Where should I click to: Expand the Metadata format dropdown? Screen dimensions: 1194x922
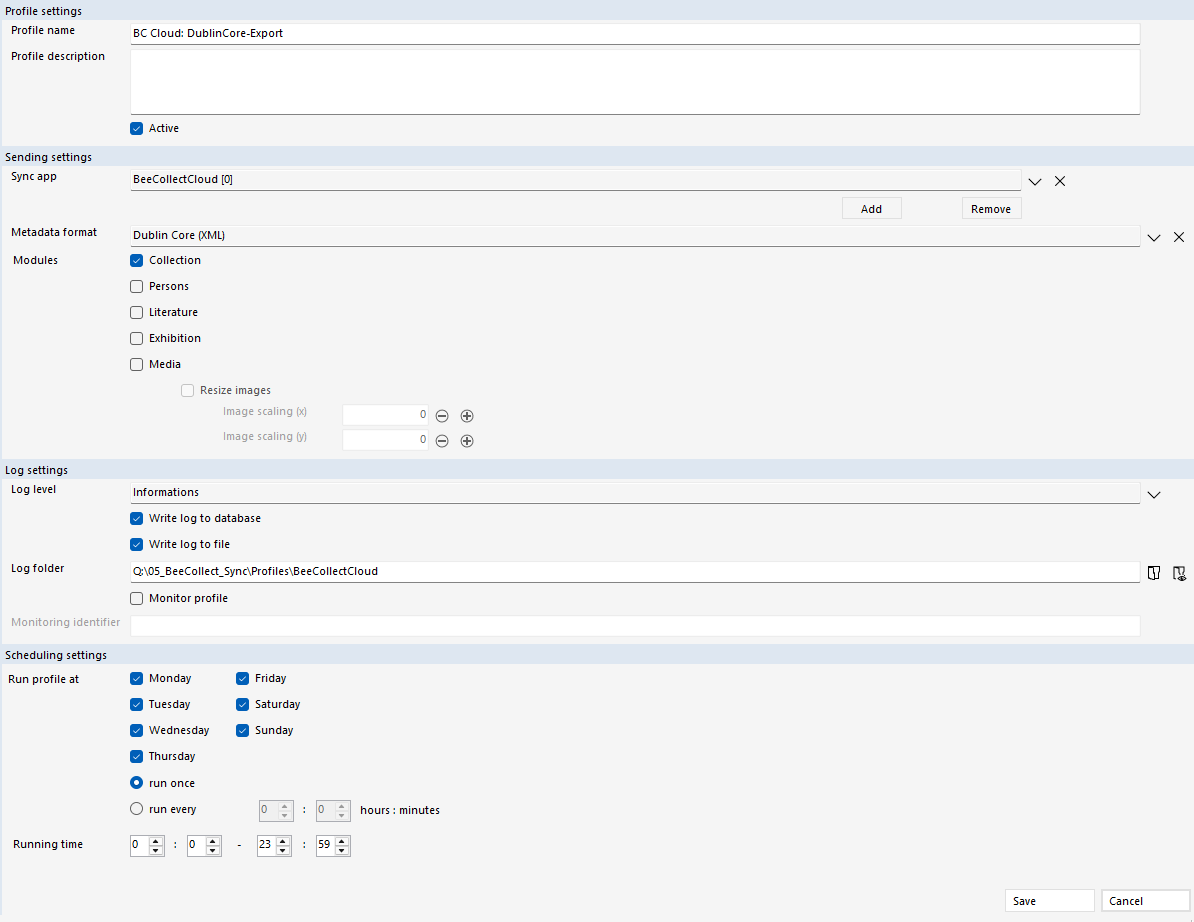pos(1154,237)
